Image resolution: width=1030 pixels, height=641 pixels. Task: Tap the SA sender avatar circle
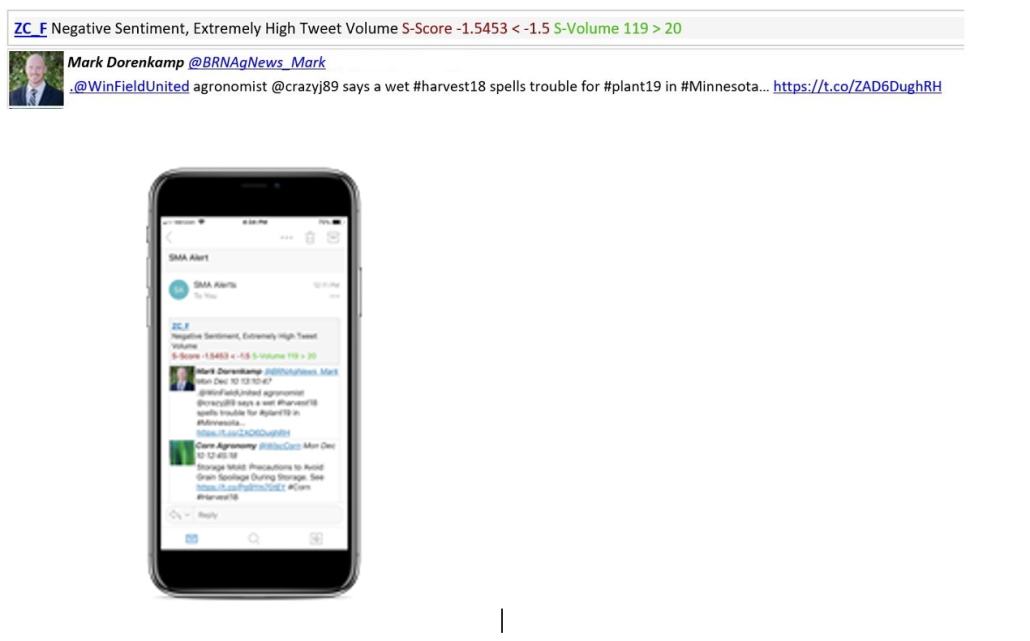pyautogui.click(x=179, y=290)
